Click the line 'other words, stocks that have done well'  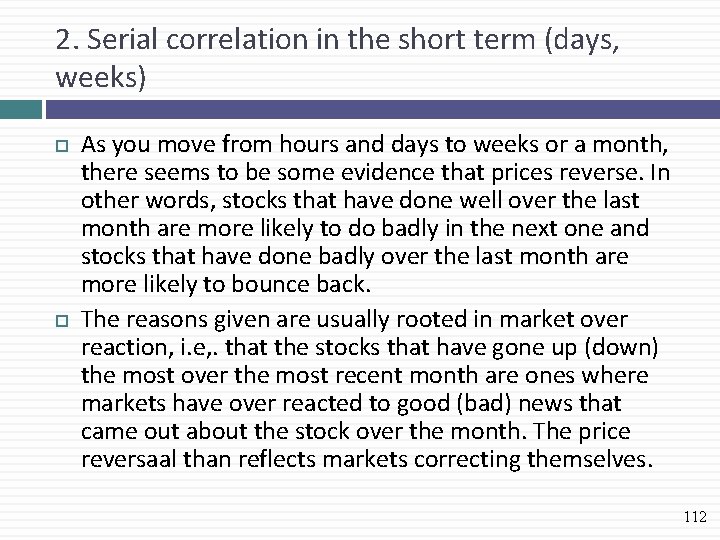360,201
